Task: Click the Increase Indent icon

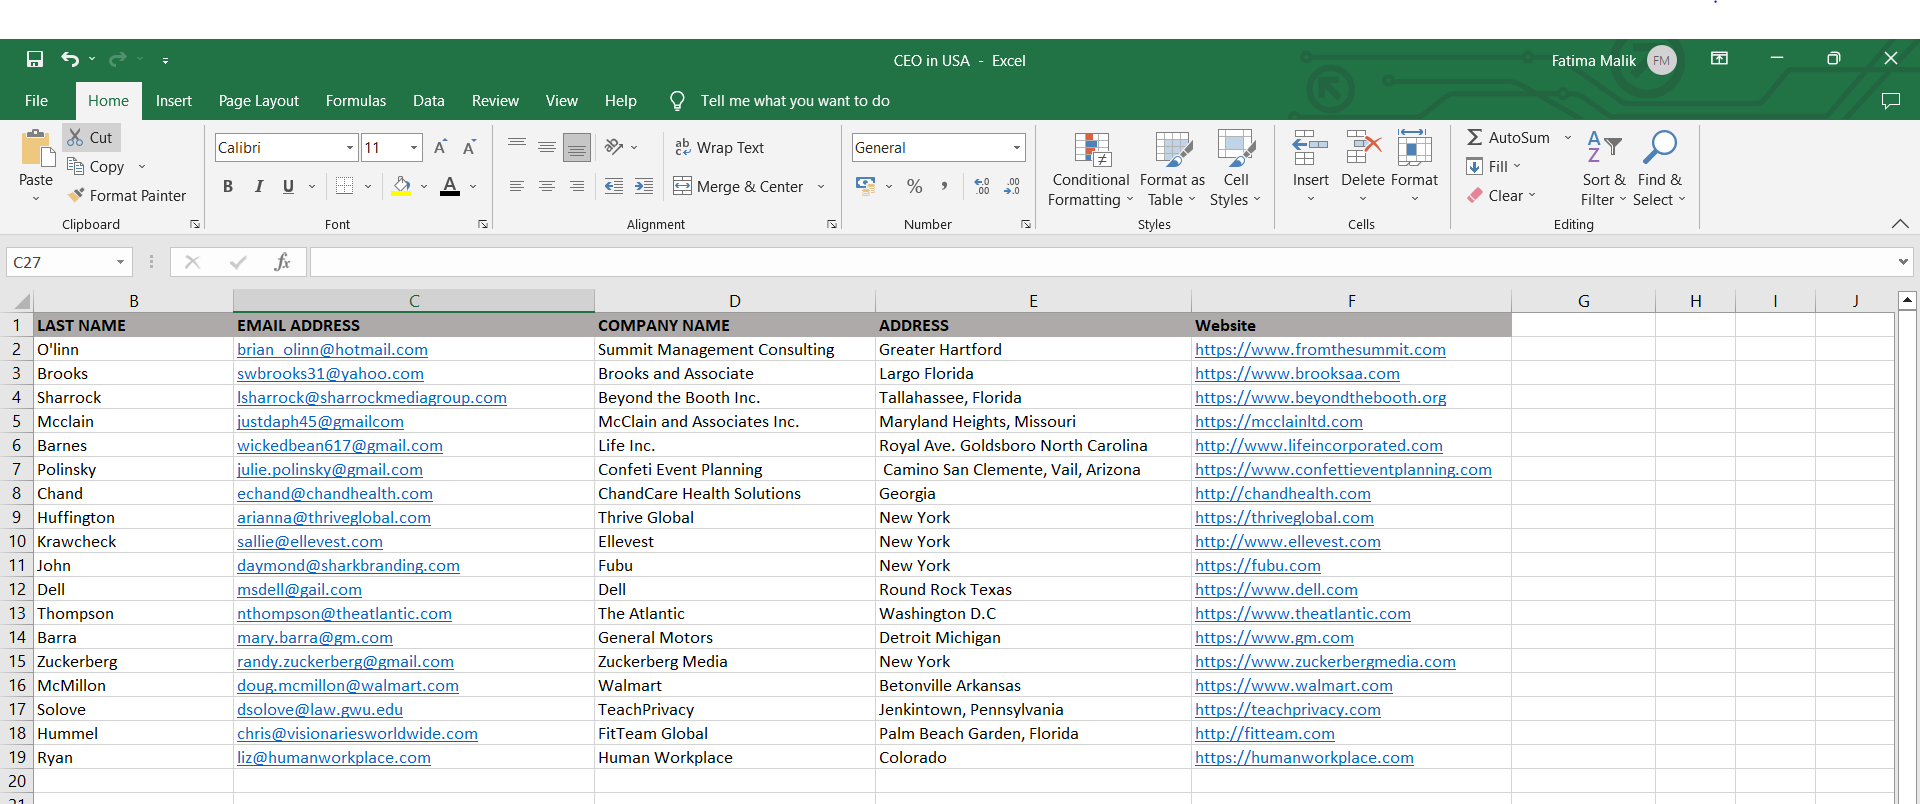Action: pyautogui.click(x=644, y=186)
